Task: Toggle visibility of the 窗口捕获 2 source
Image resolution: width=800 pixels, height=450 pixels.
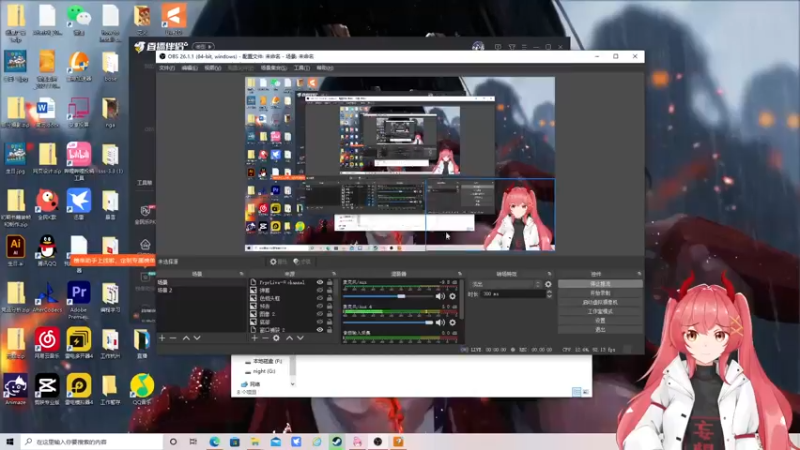Action: pyautogui.click(x=320, y=330)
